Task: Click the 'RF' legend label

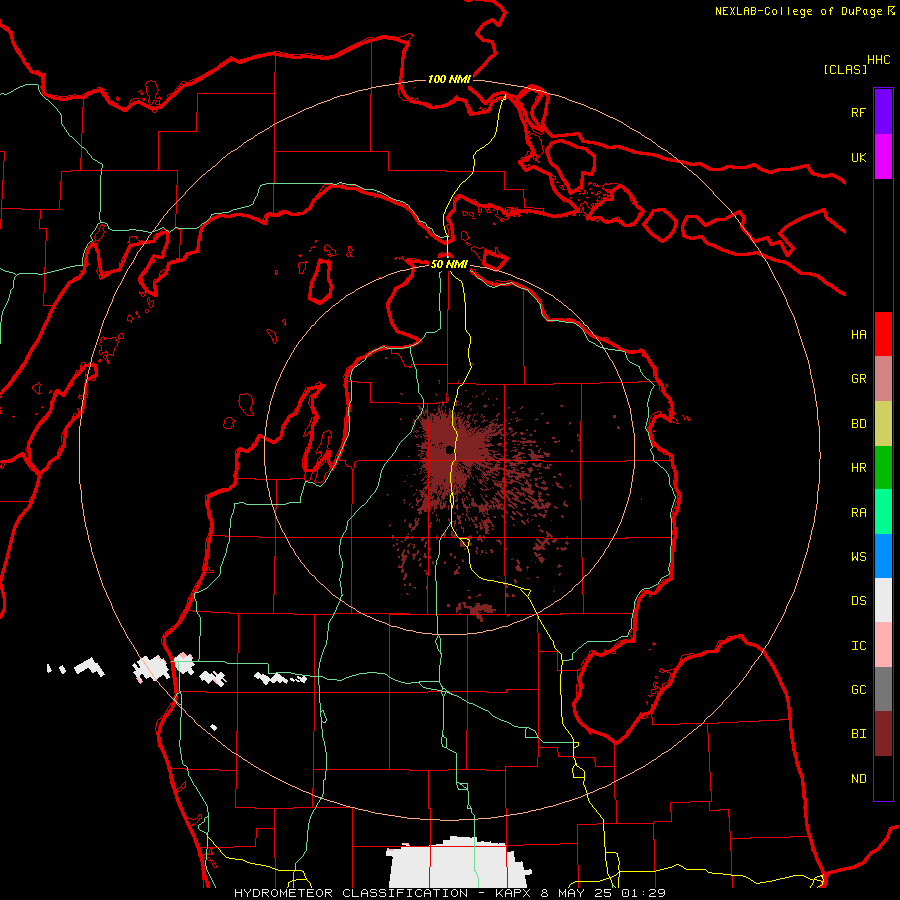Action: (858, 112)
